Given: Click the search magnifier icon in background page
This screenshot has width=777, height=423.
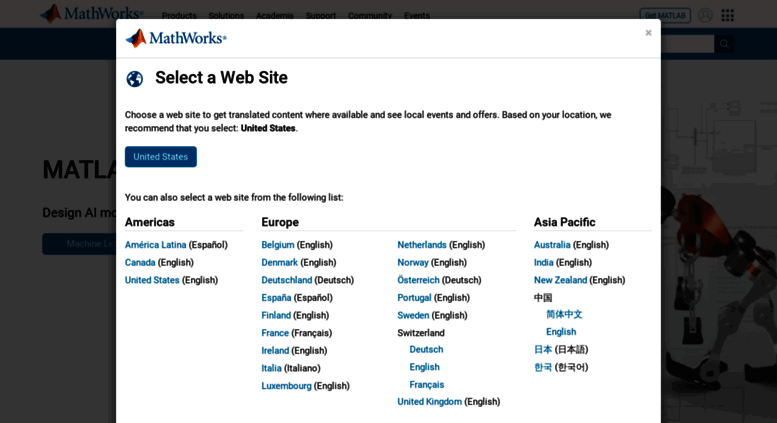Looking at the screenshot, I should (x=724, y=44).
